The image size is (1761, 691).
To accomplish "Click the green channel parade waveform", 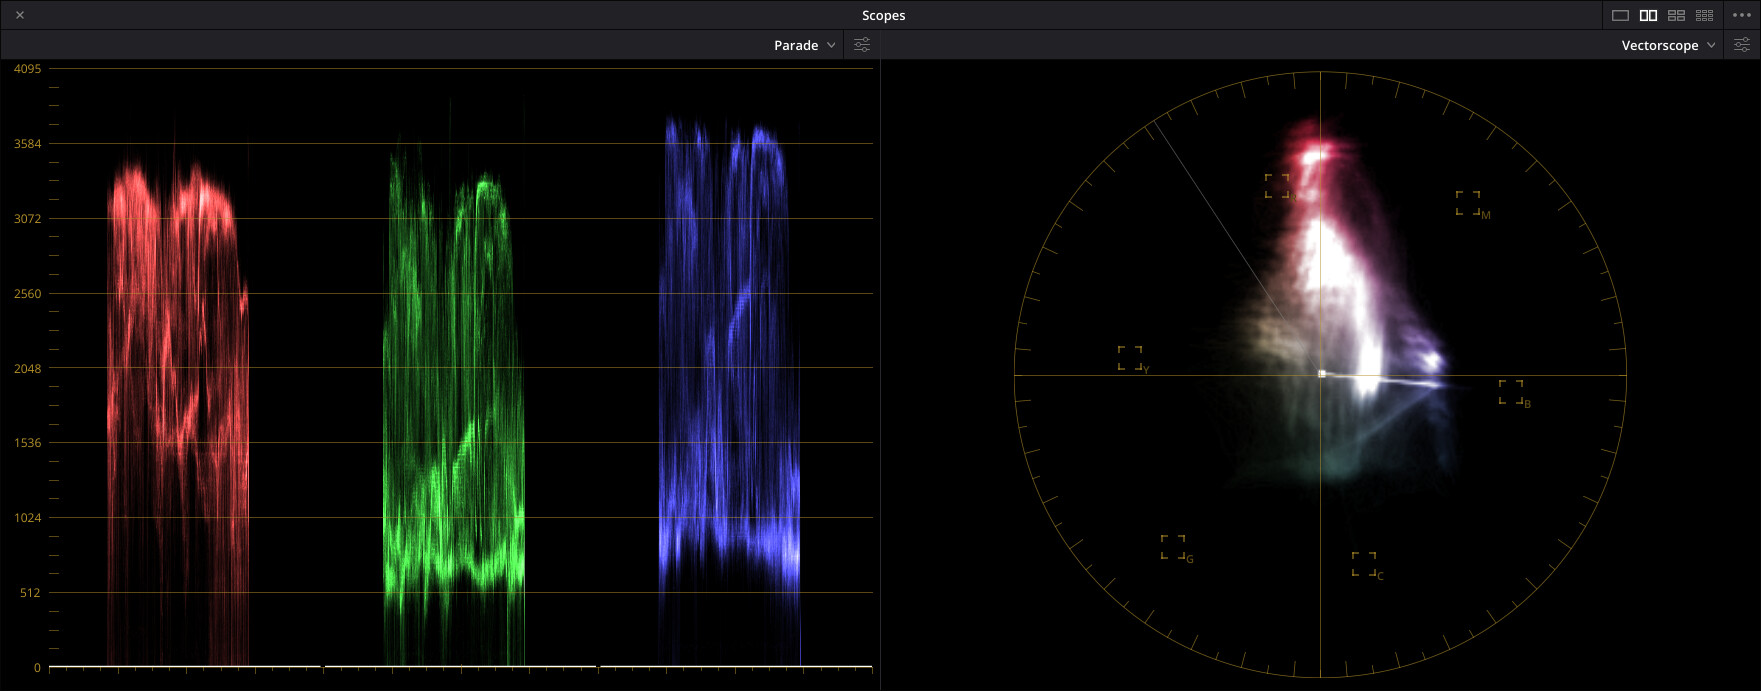I will (454, 400).
